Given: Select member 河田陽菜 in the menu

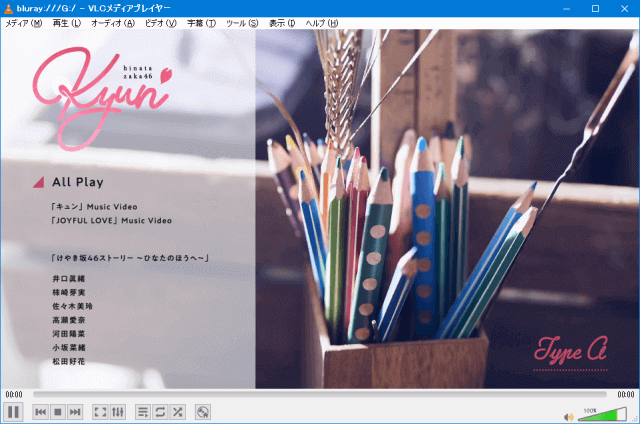Looking at the screenshot, I should (x=69, y=334).
